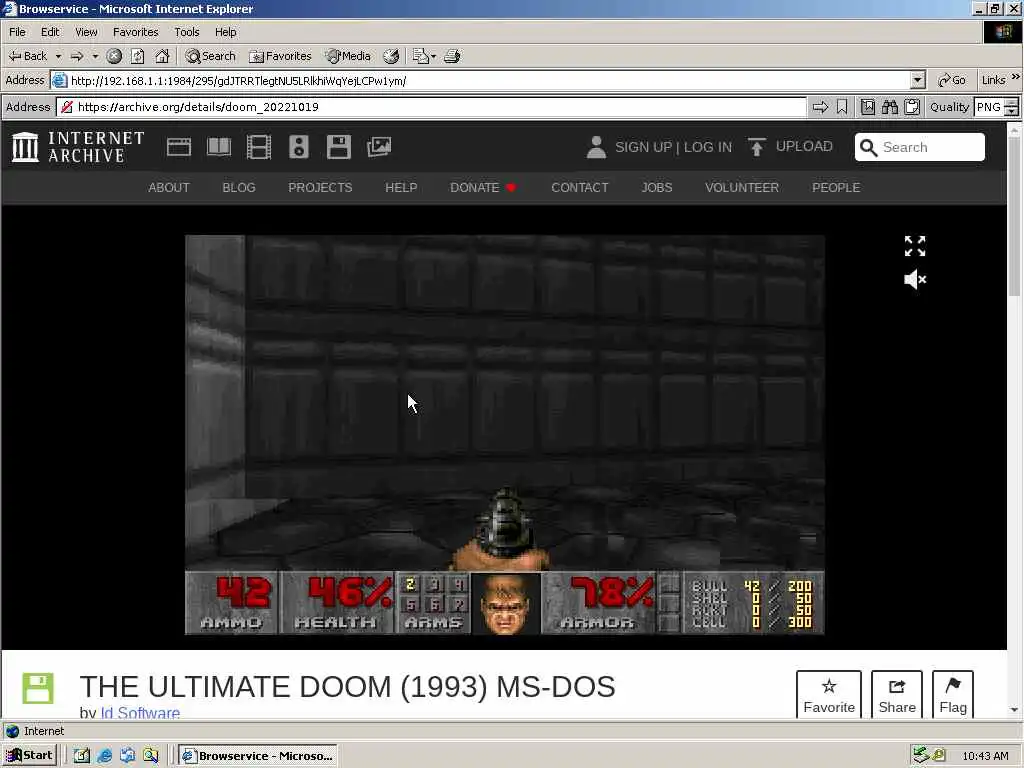This screenshot has width=1024, height=768.
Task: Click into the Internet Archive Search field
Action: (920, 147)
